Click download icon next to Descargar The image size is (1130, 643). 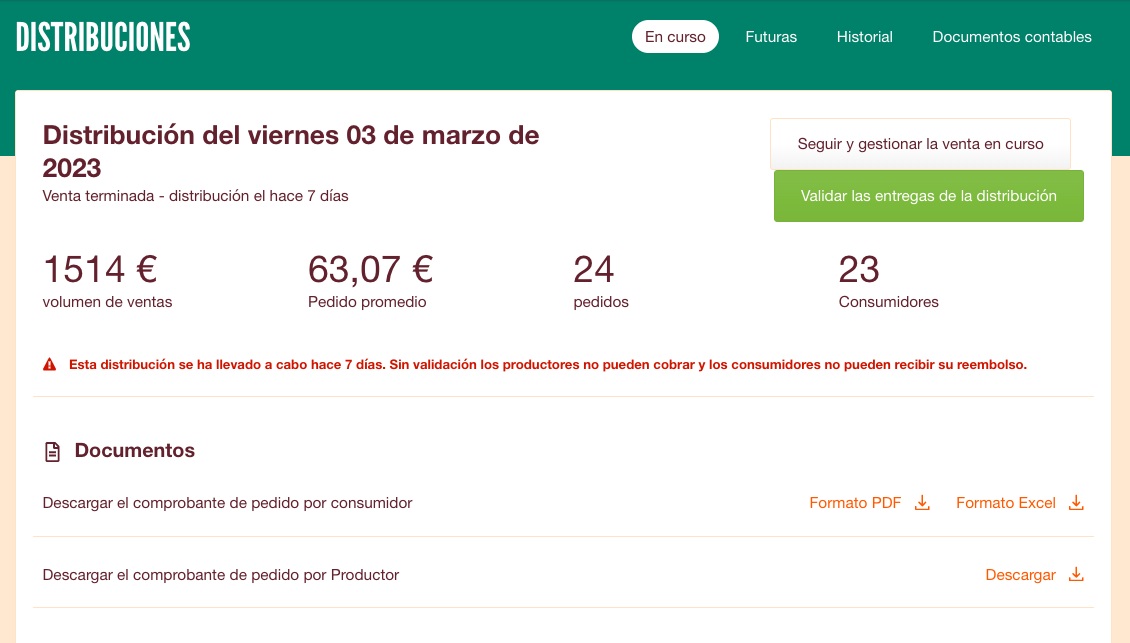(x=1076, y=575)
